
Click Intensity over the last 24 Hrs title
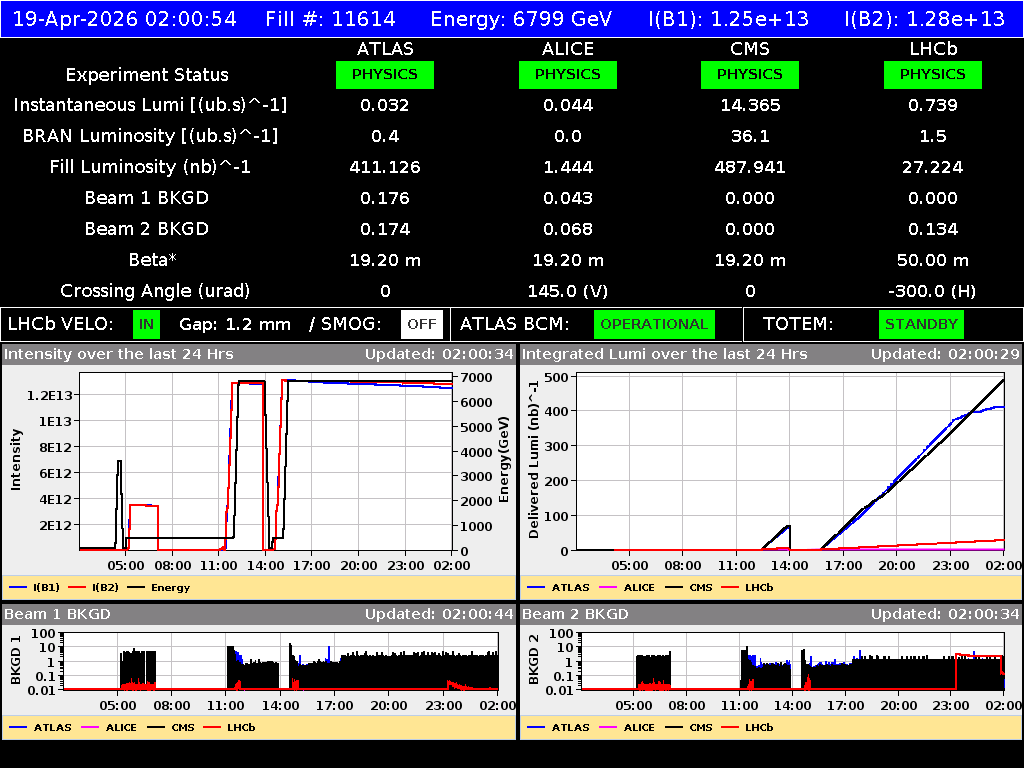(119, 354)
